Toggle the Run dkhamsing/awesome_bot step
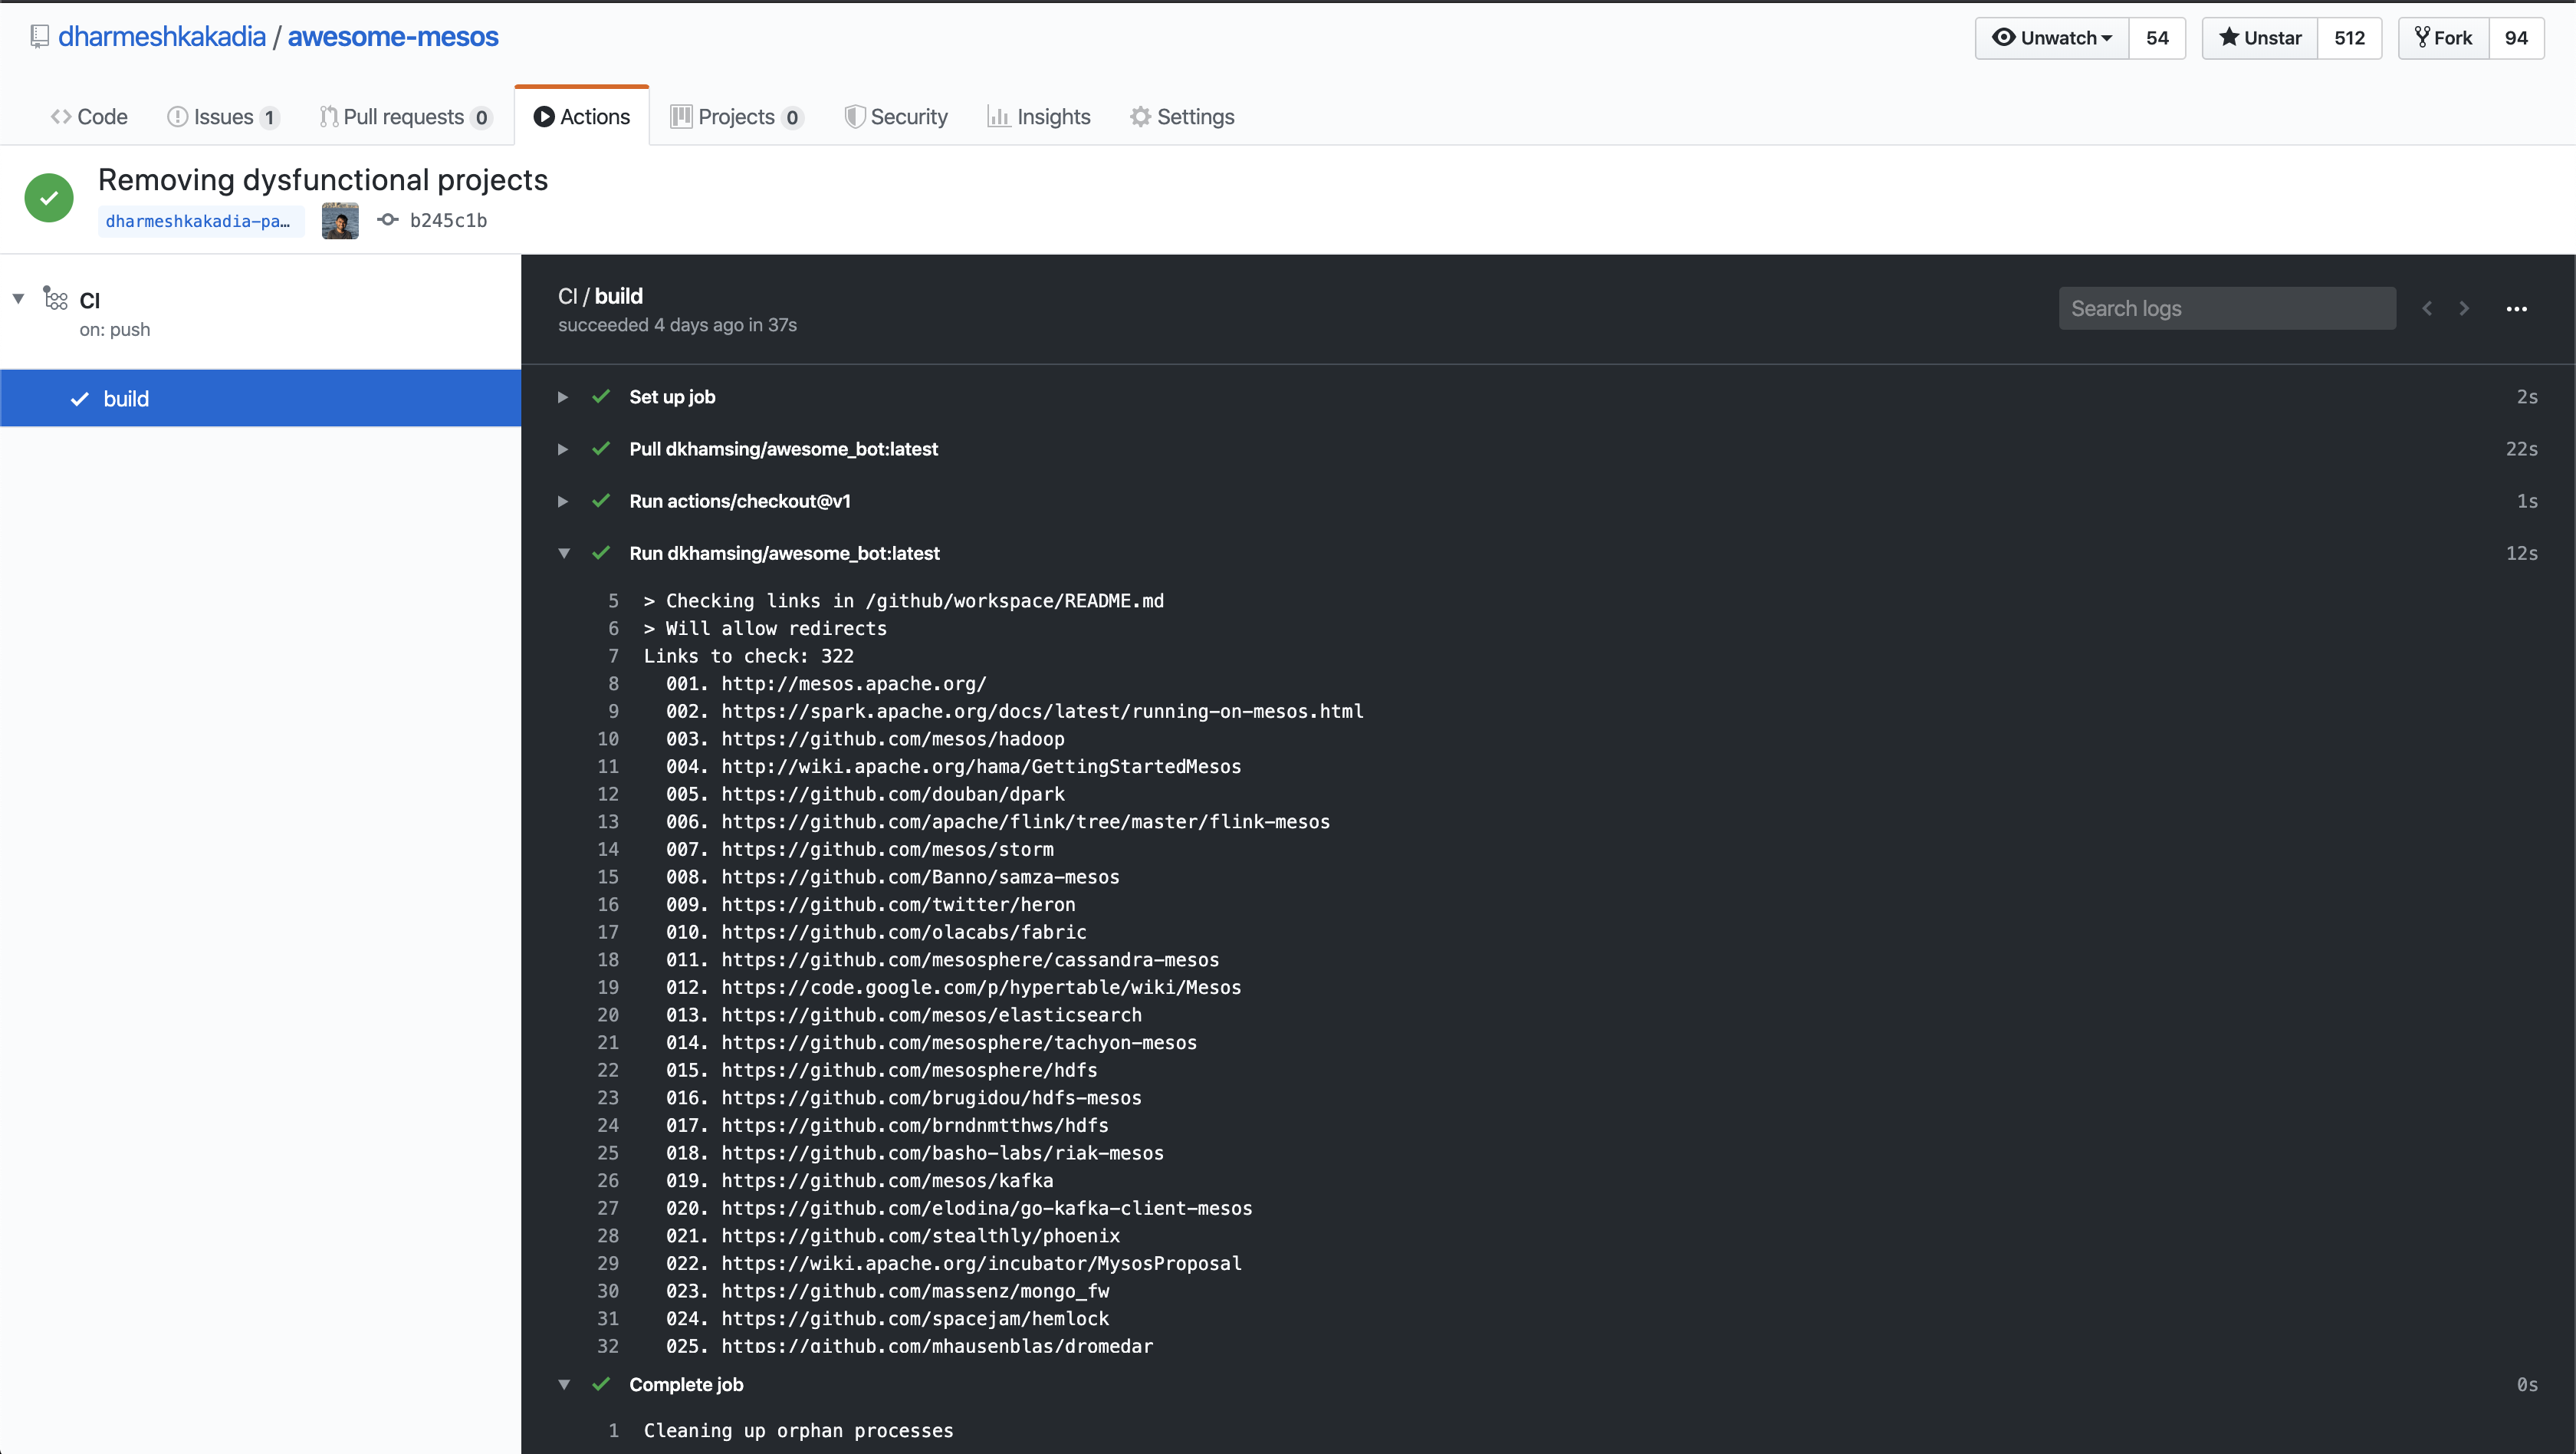Screen dimensions: 2576x1454 563,554
